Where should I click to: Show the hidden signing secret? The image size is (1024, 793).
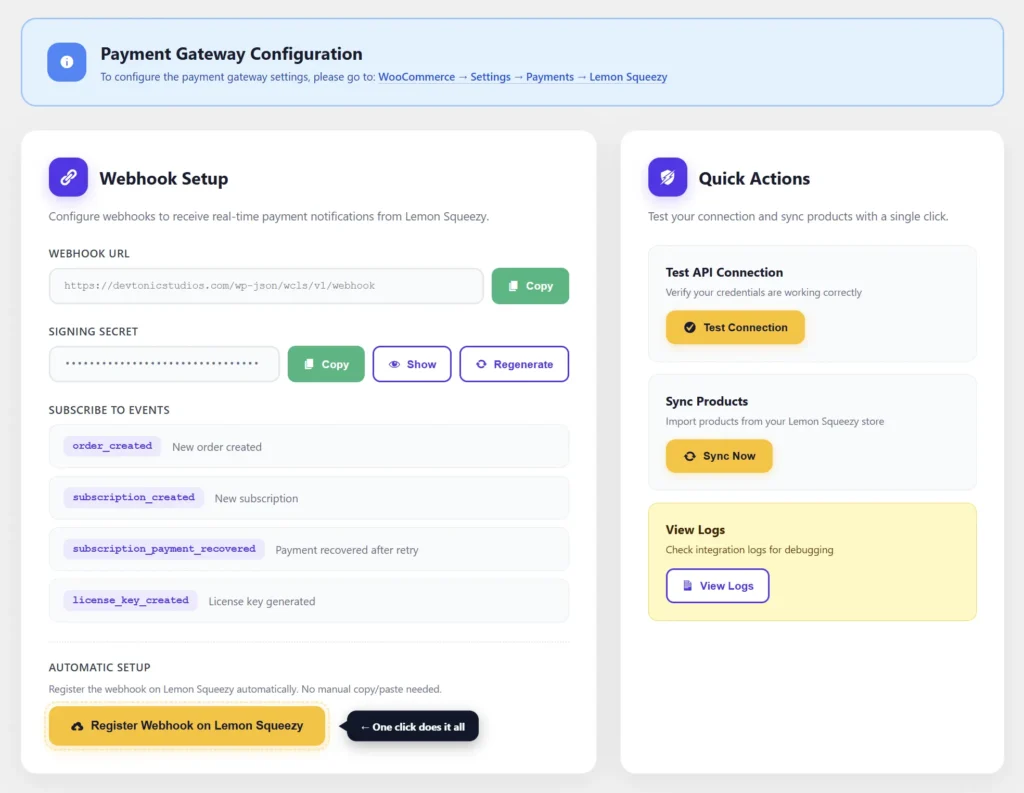pyautogui.click(x=411, y=364)
